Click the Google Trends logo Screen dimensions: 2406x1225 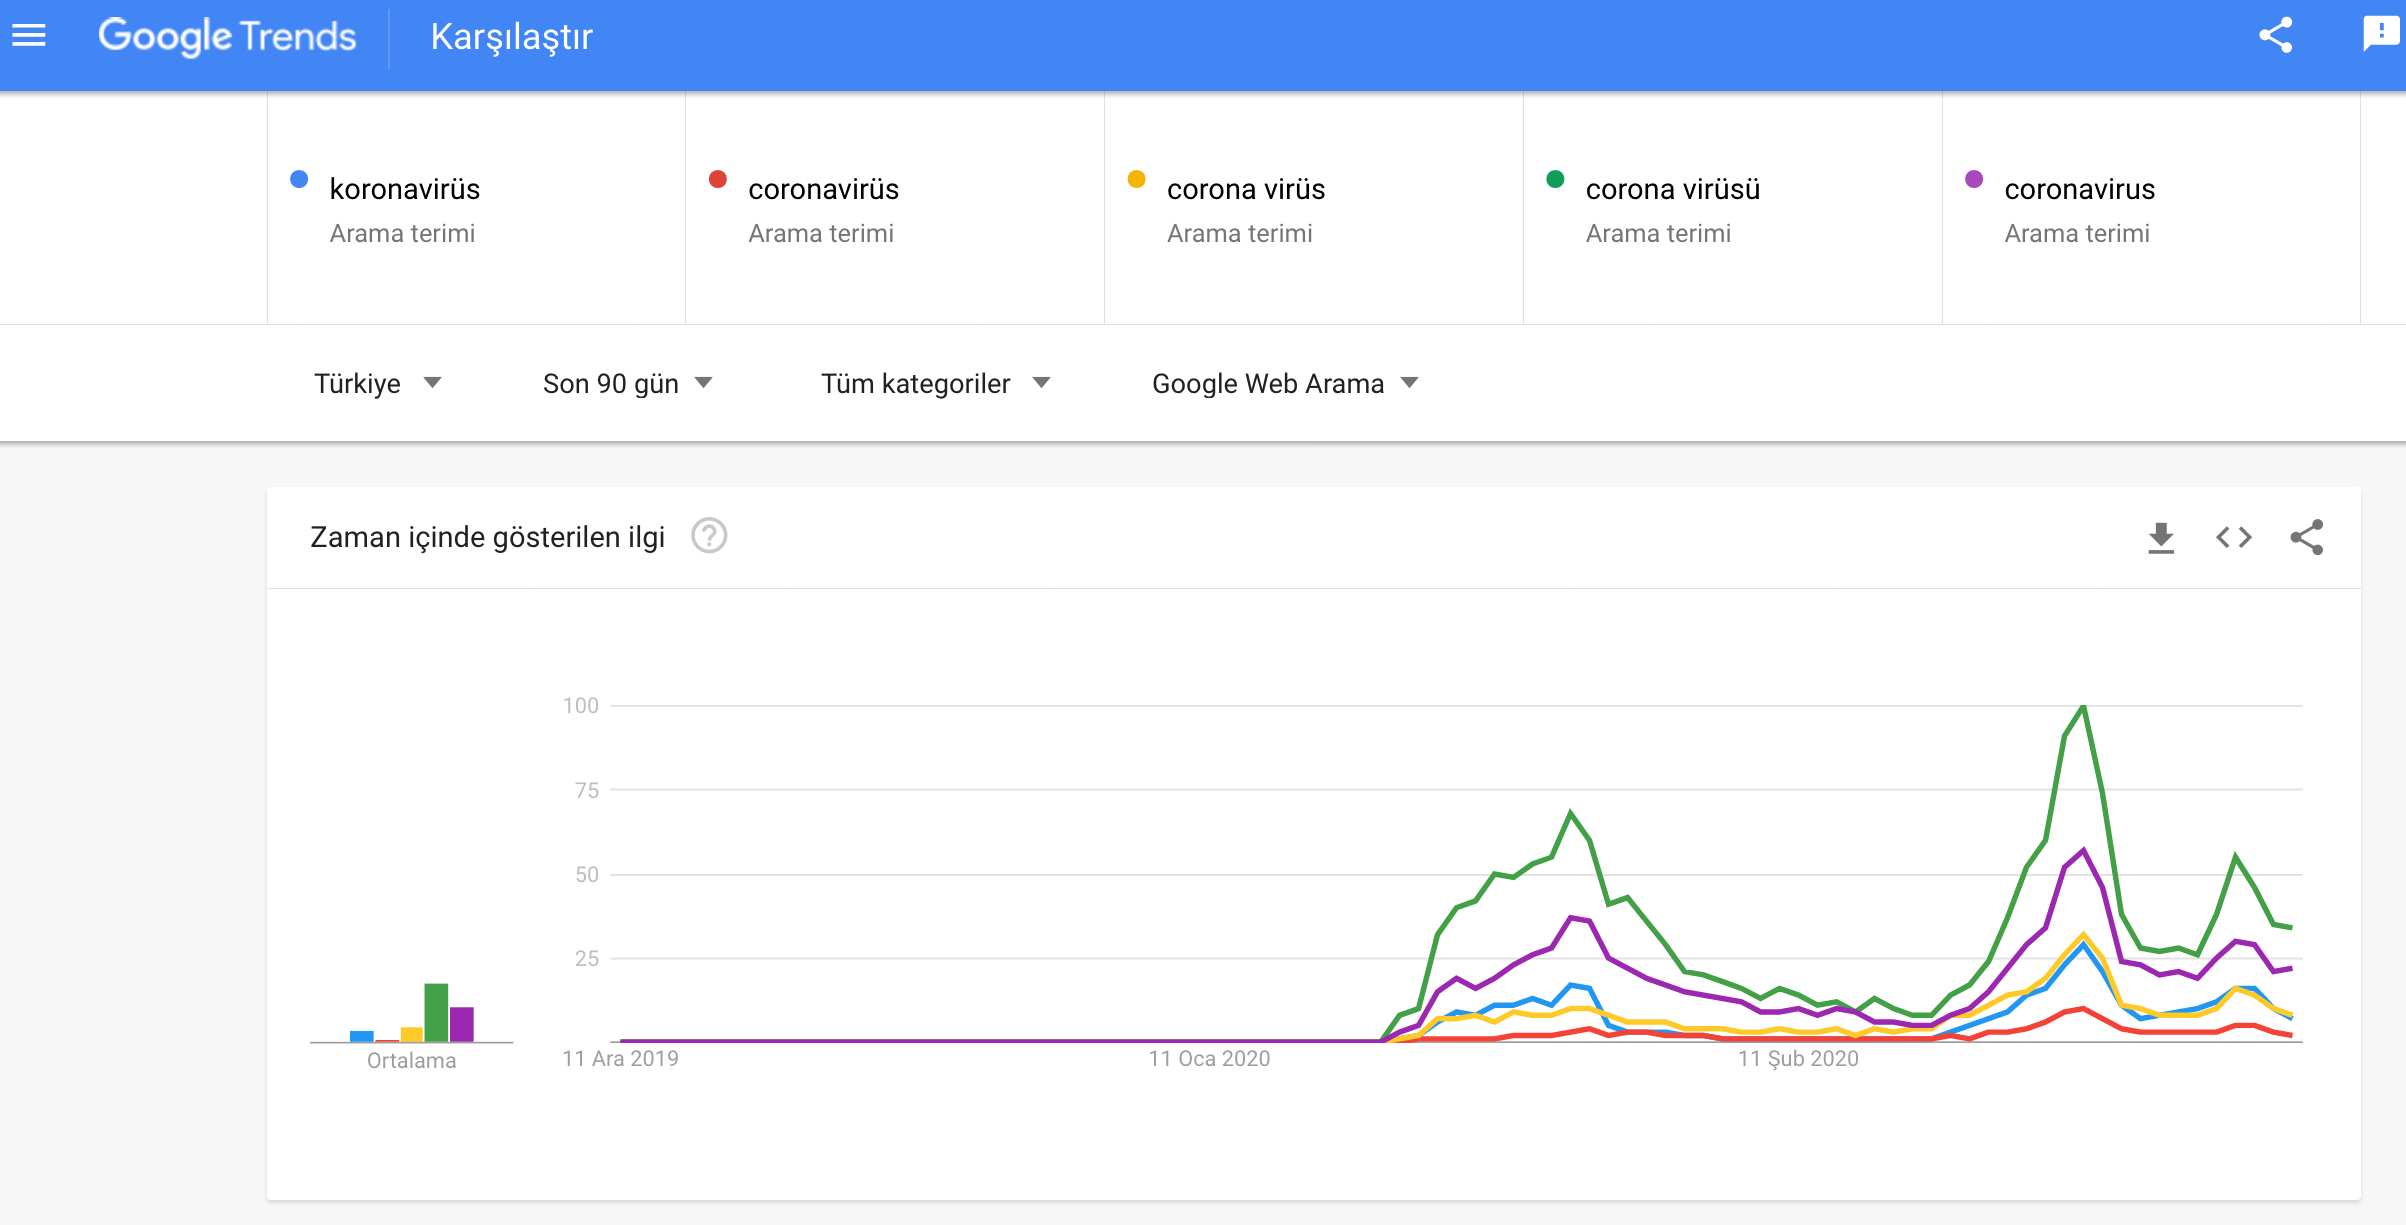pos(227,37)
